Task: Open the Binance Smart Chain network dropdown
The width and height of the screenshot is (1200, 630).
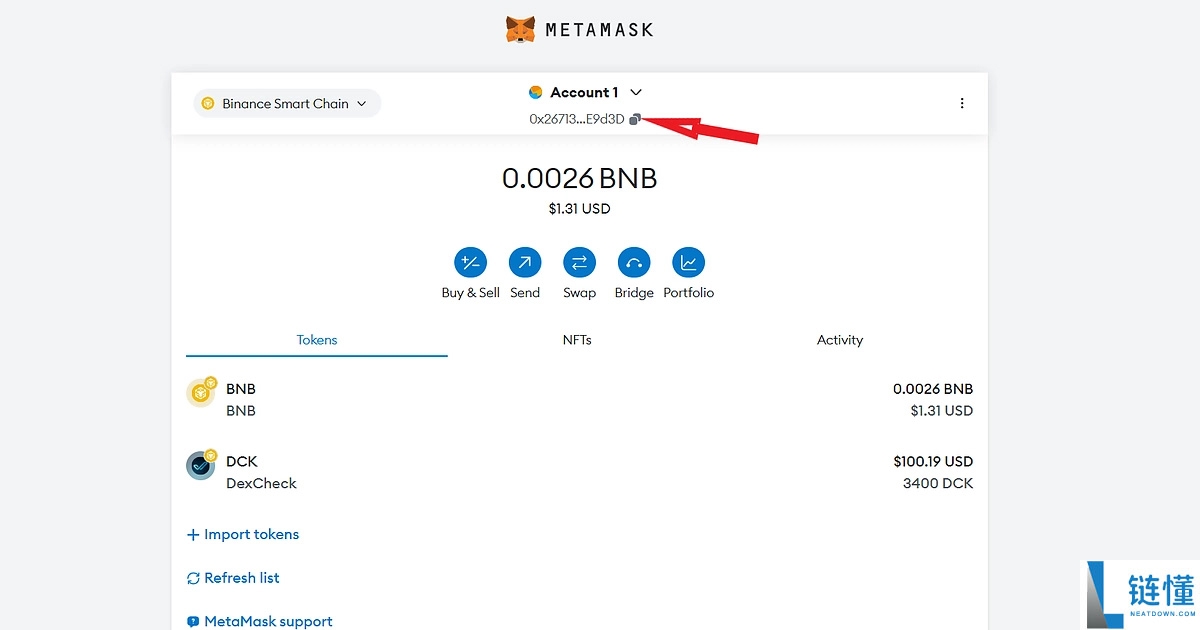Action: pyautogui.click(x=287, y=103)
